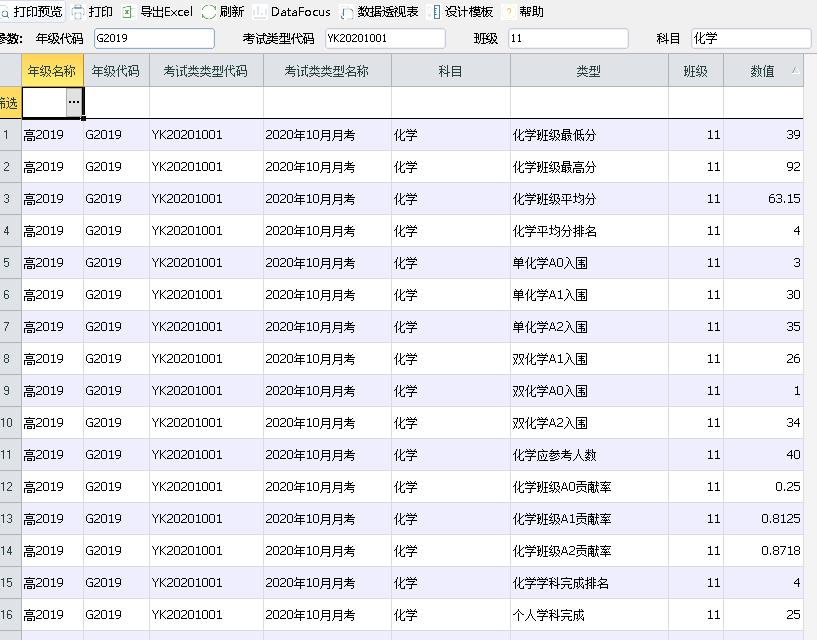Screen dimensions: 817x640
Task: Open 设计模板 toolbar label
Action: 468,11
